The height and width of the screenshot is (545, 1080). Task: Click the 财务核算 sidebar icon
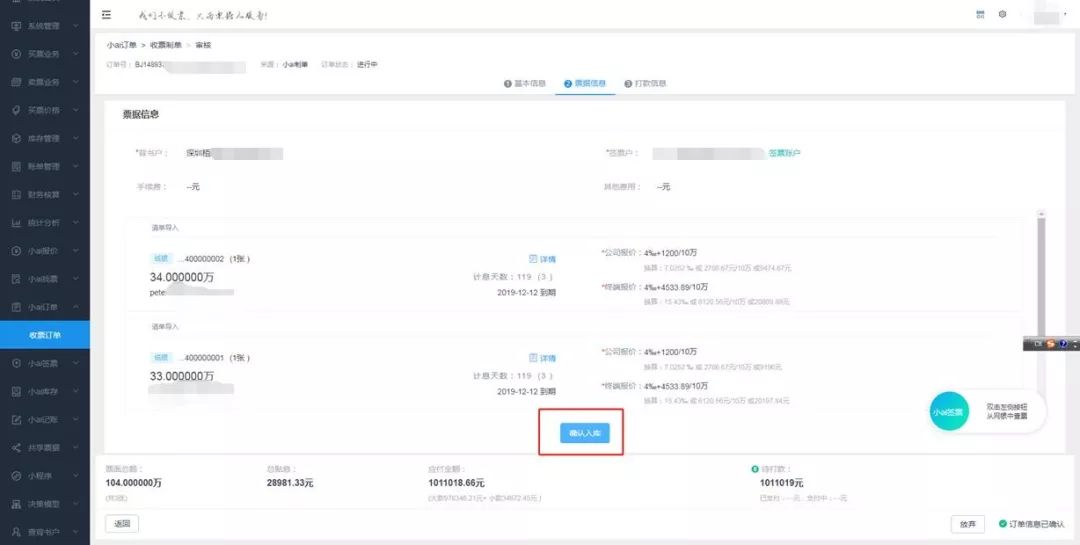click(x=17, y=195)
